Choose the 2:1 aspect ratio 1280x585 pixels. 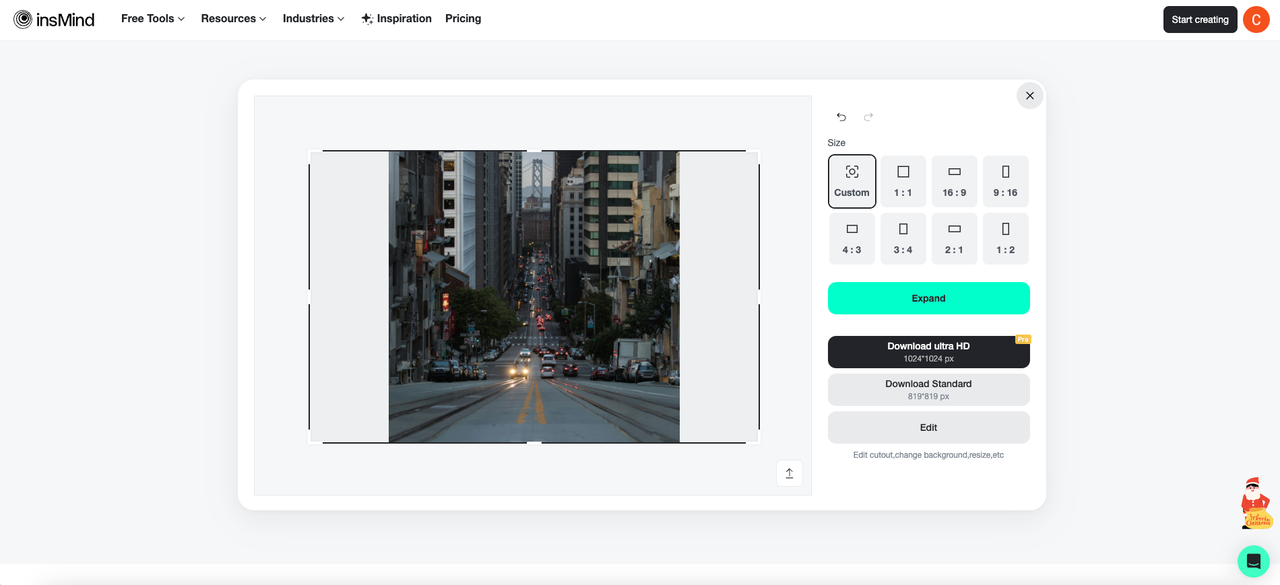pos(954,238)
